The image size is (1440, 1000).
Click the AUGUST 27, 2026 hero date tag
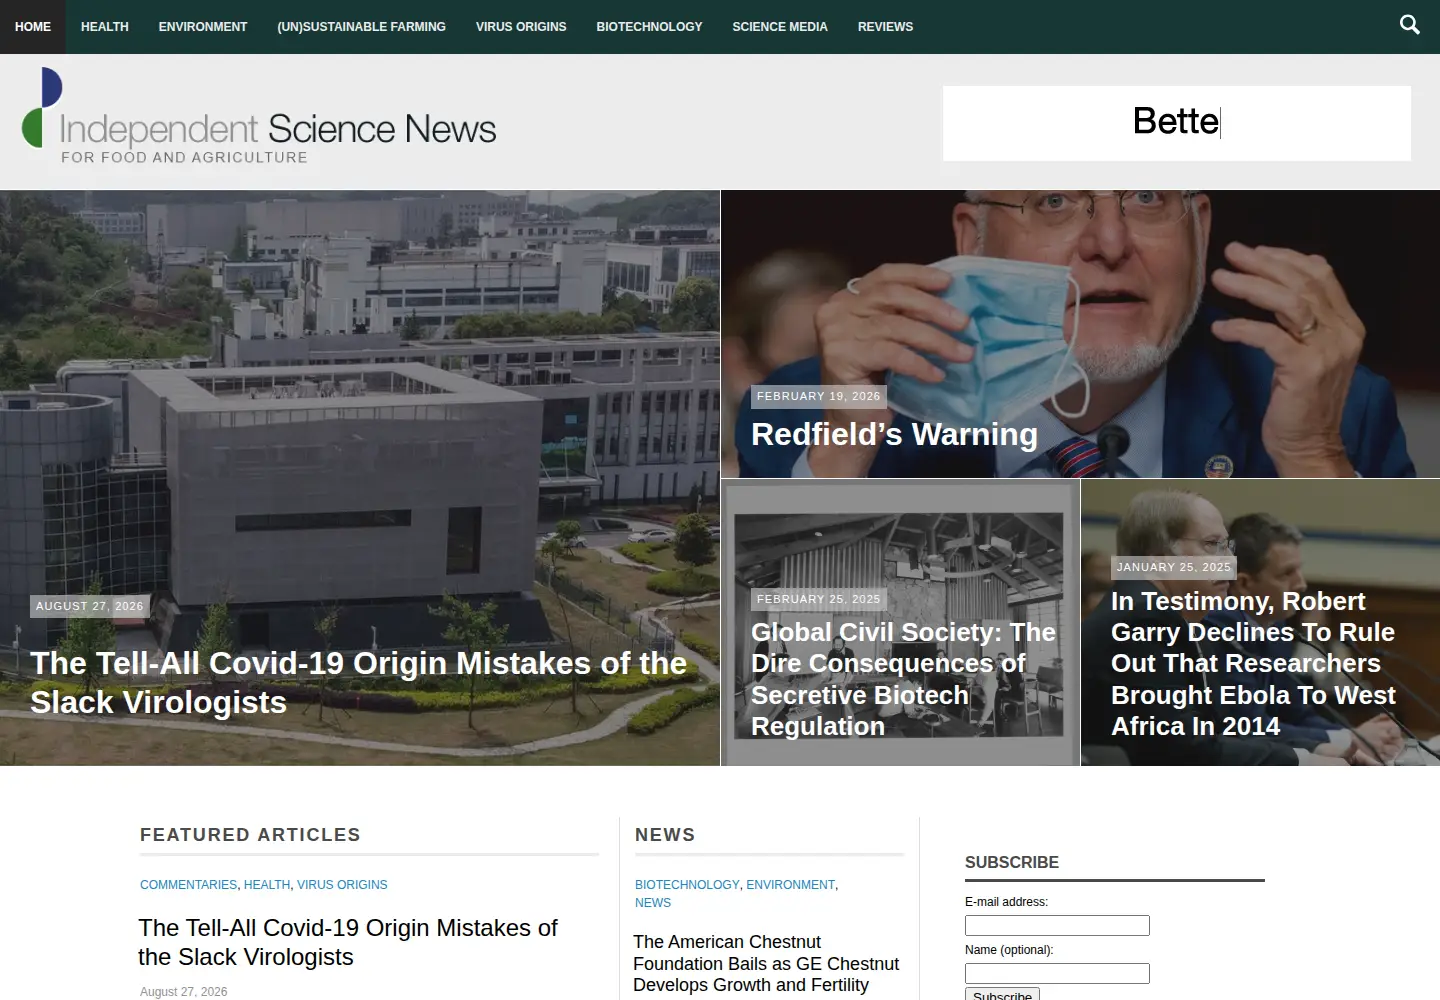(x=90, y=606)
